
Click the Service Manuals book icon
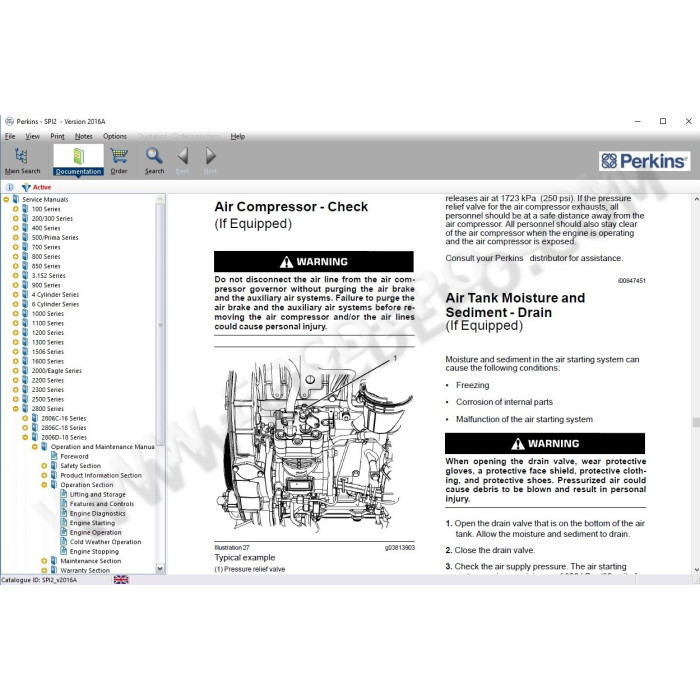click(16, 199)
